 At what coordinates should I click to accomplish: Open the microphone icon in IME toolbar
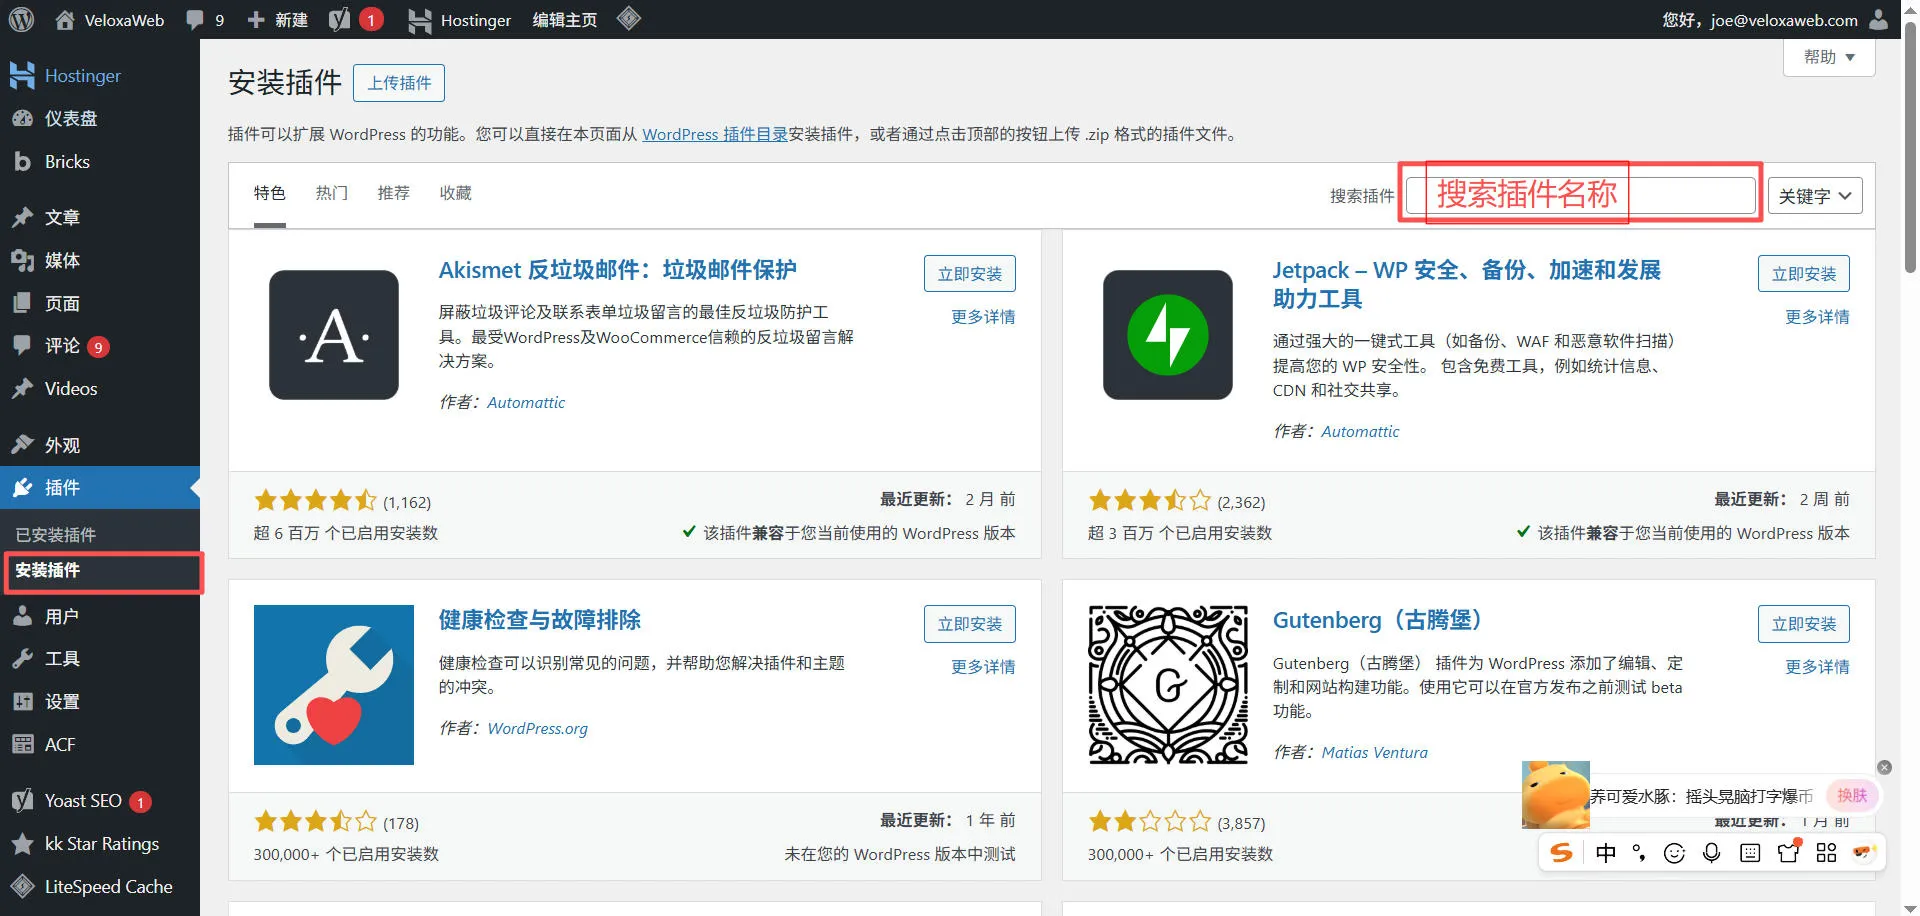click(x=1712, y=852)
